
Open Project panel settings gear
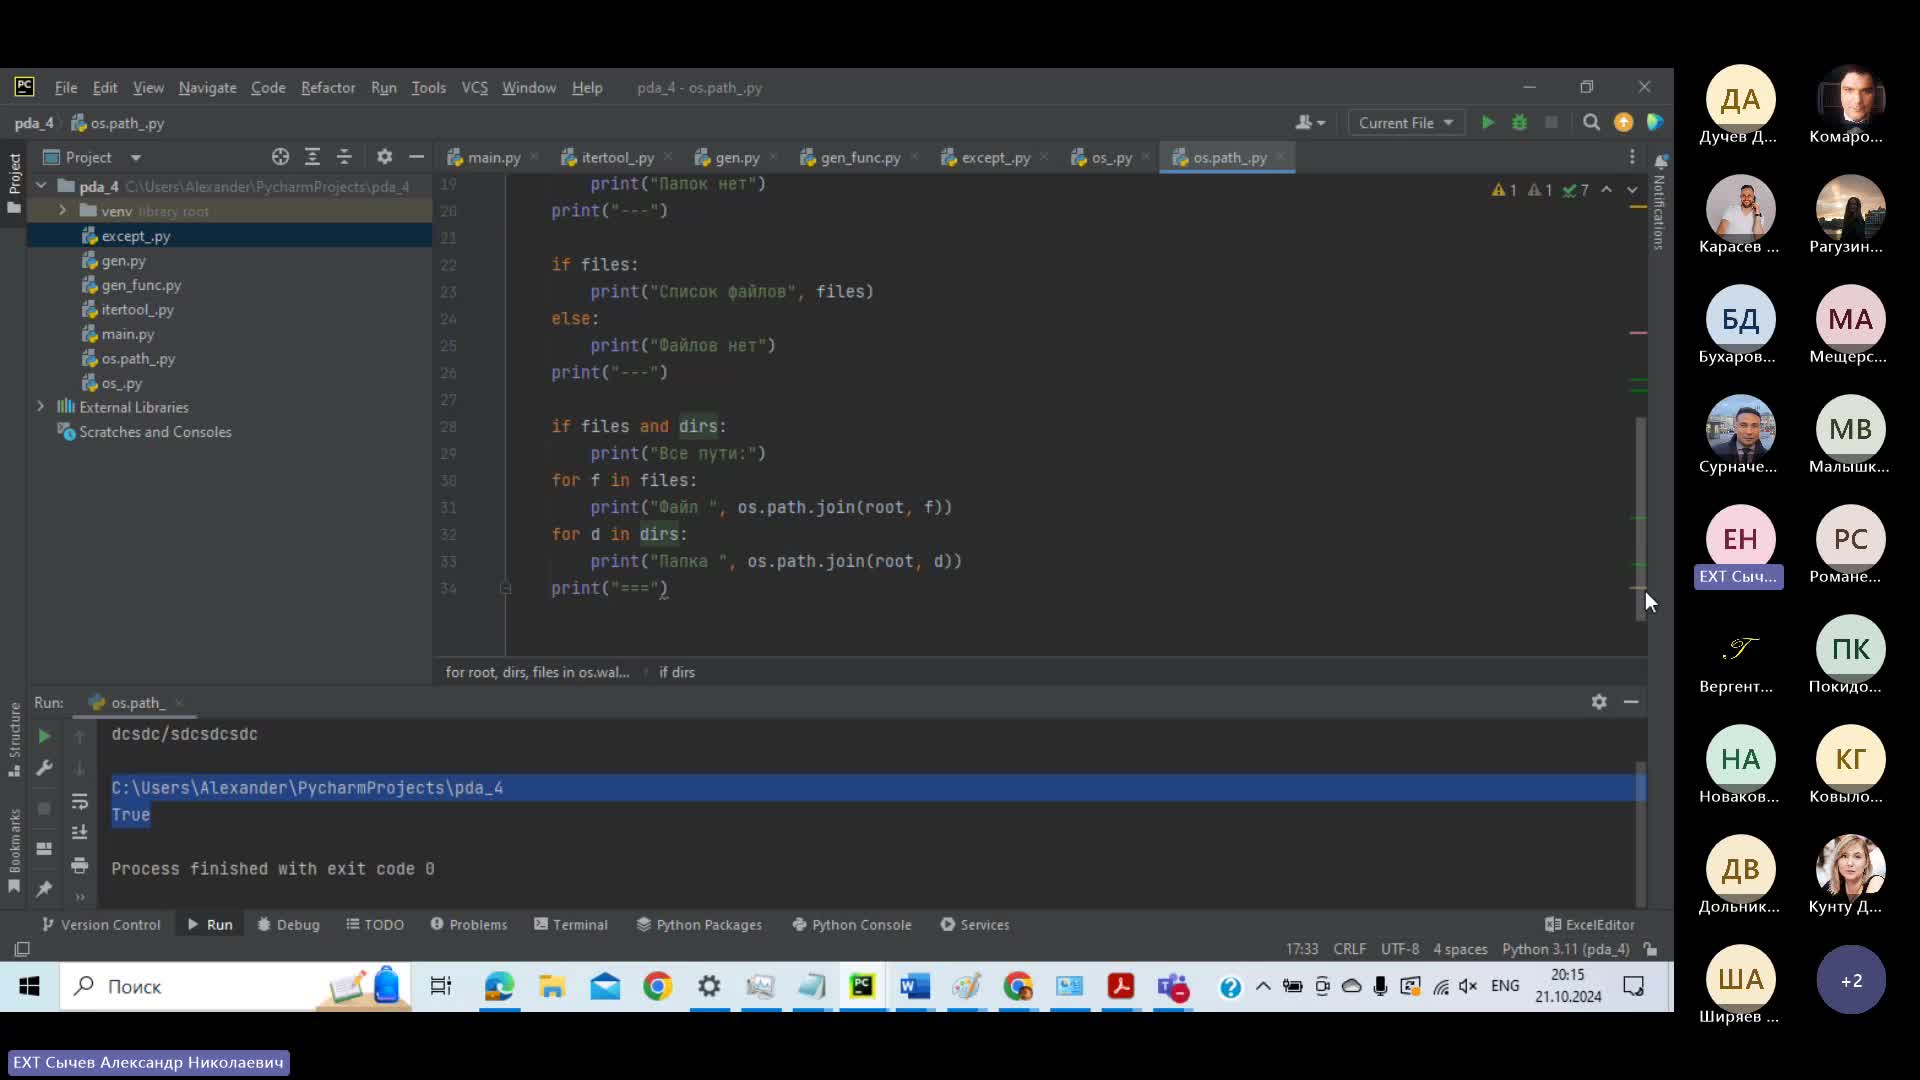[x=384, y=157]
